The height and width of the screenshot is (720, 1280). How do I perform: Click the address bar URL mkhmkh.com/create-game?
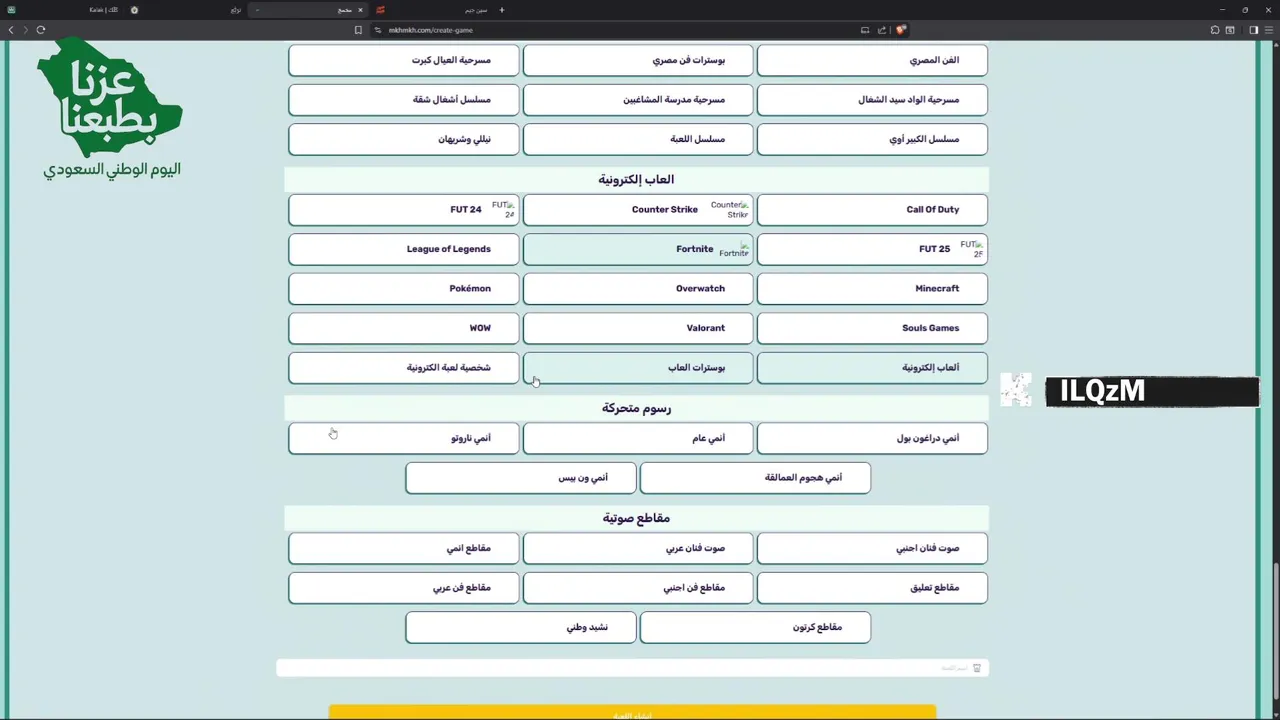(431, 30)
